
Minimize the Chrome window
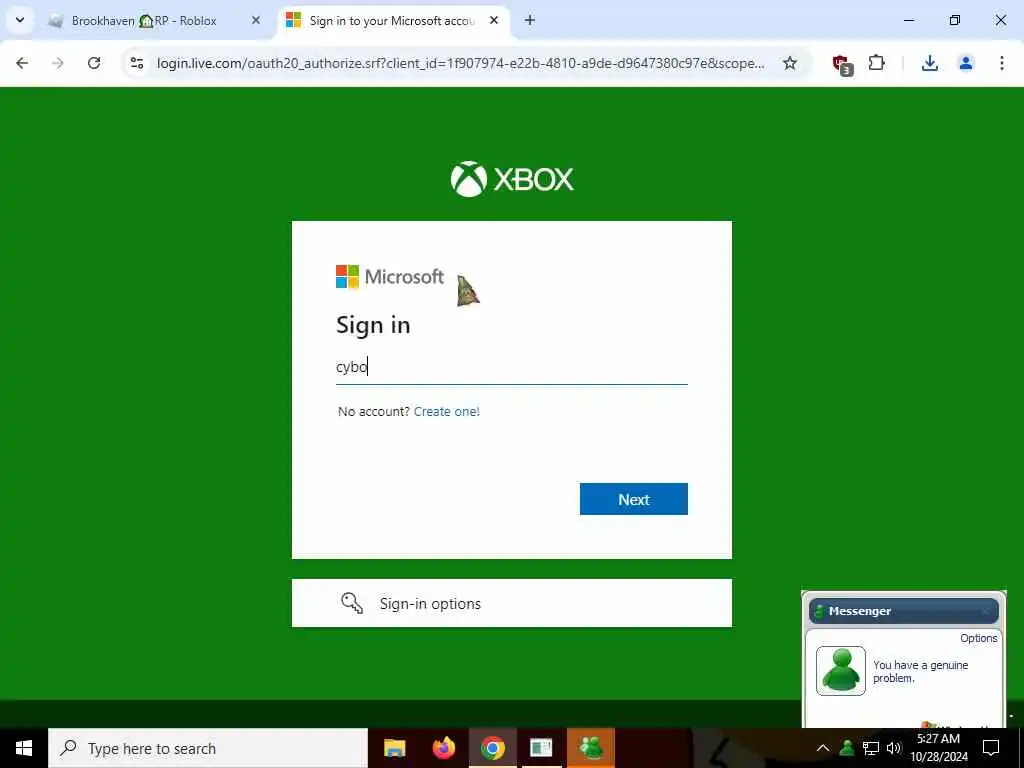pyautogui.click(x=908, y=20)
